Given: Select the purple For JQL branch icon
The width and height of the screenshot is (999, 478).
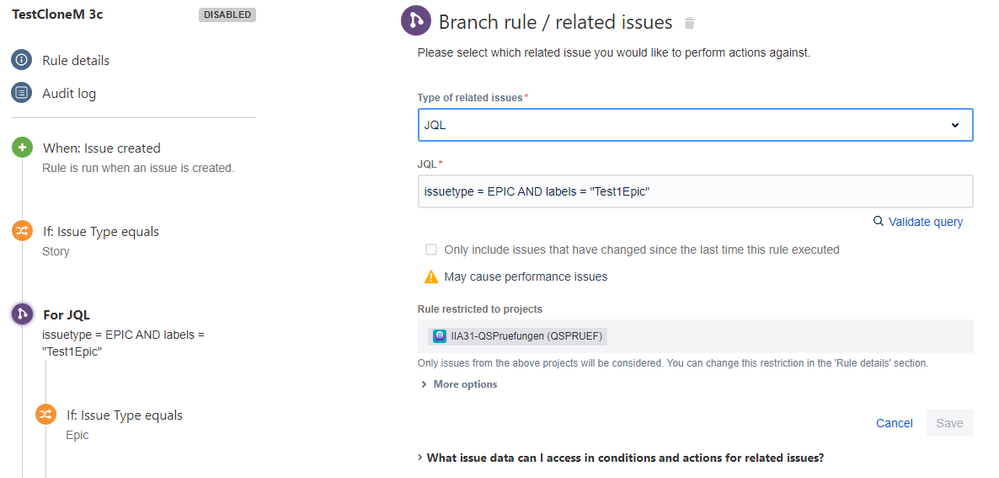Looking at the screenshot, I should click(22, 314).
